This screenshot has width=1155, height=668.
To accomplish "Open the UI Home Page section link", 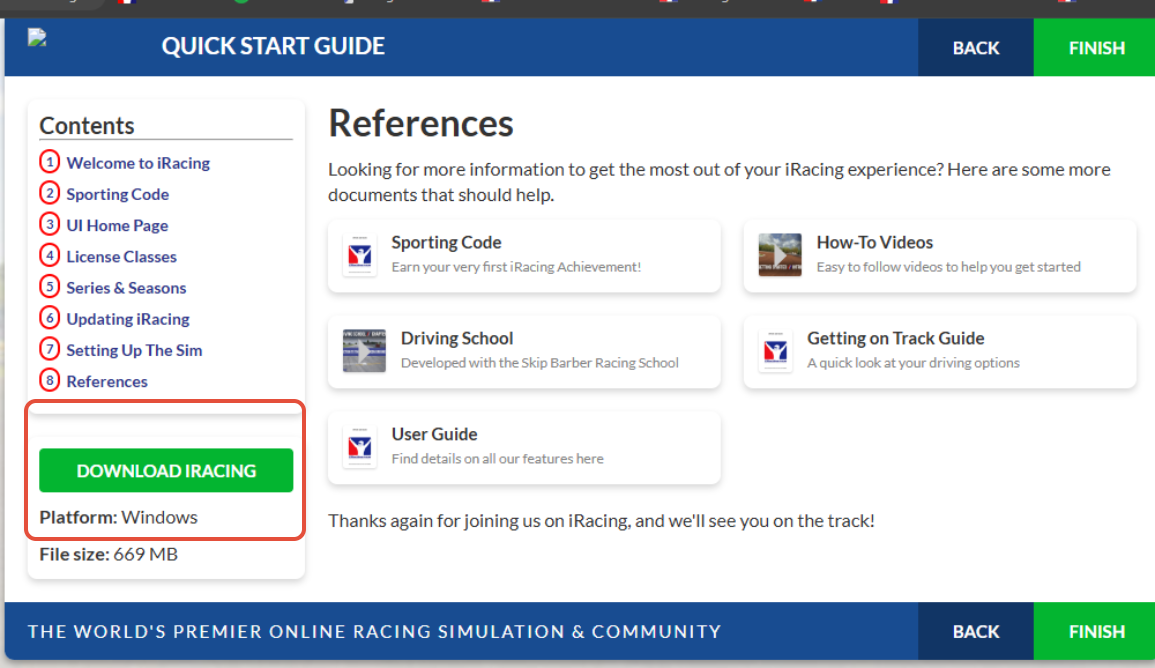I will pyautogui.click(x=117, y=225).
